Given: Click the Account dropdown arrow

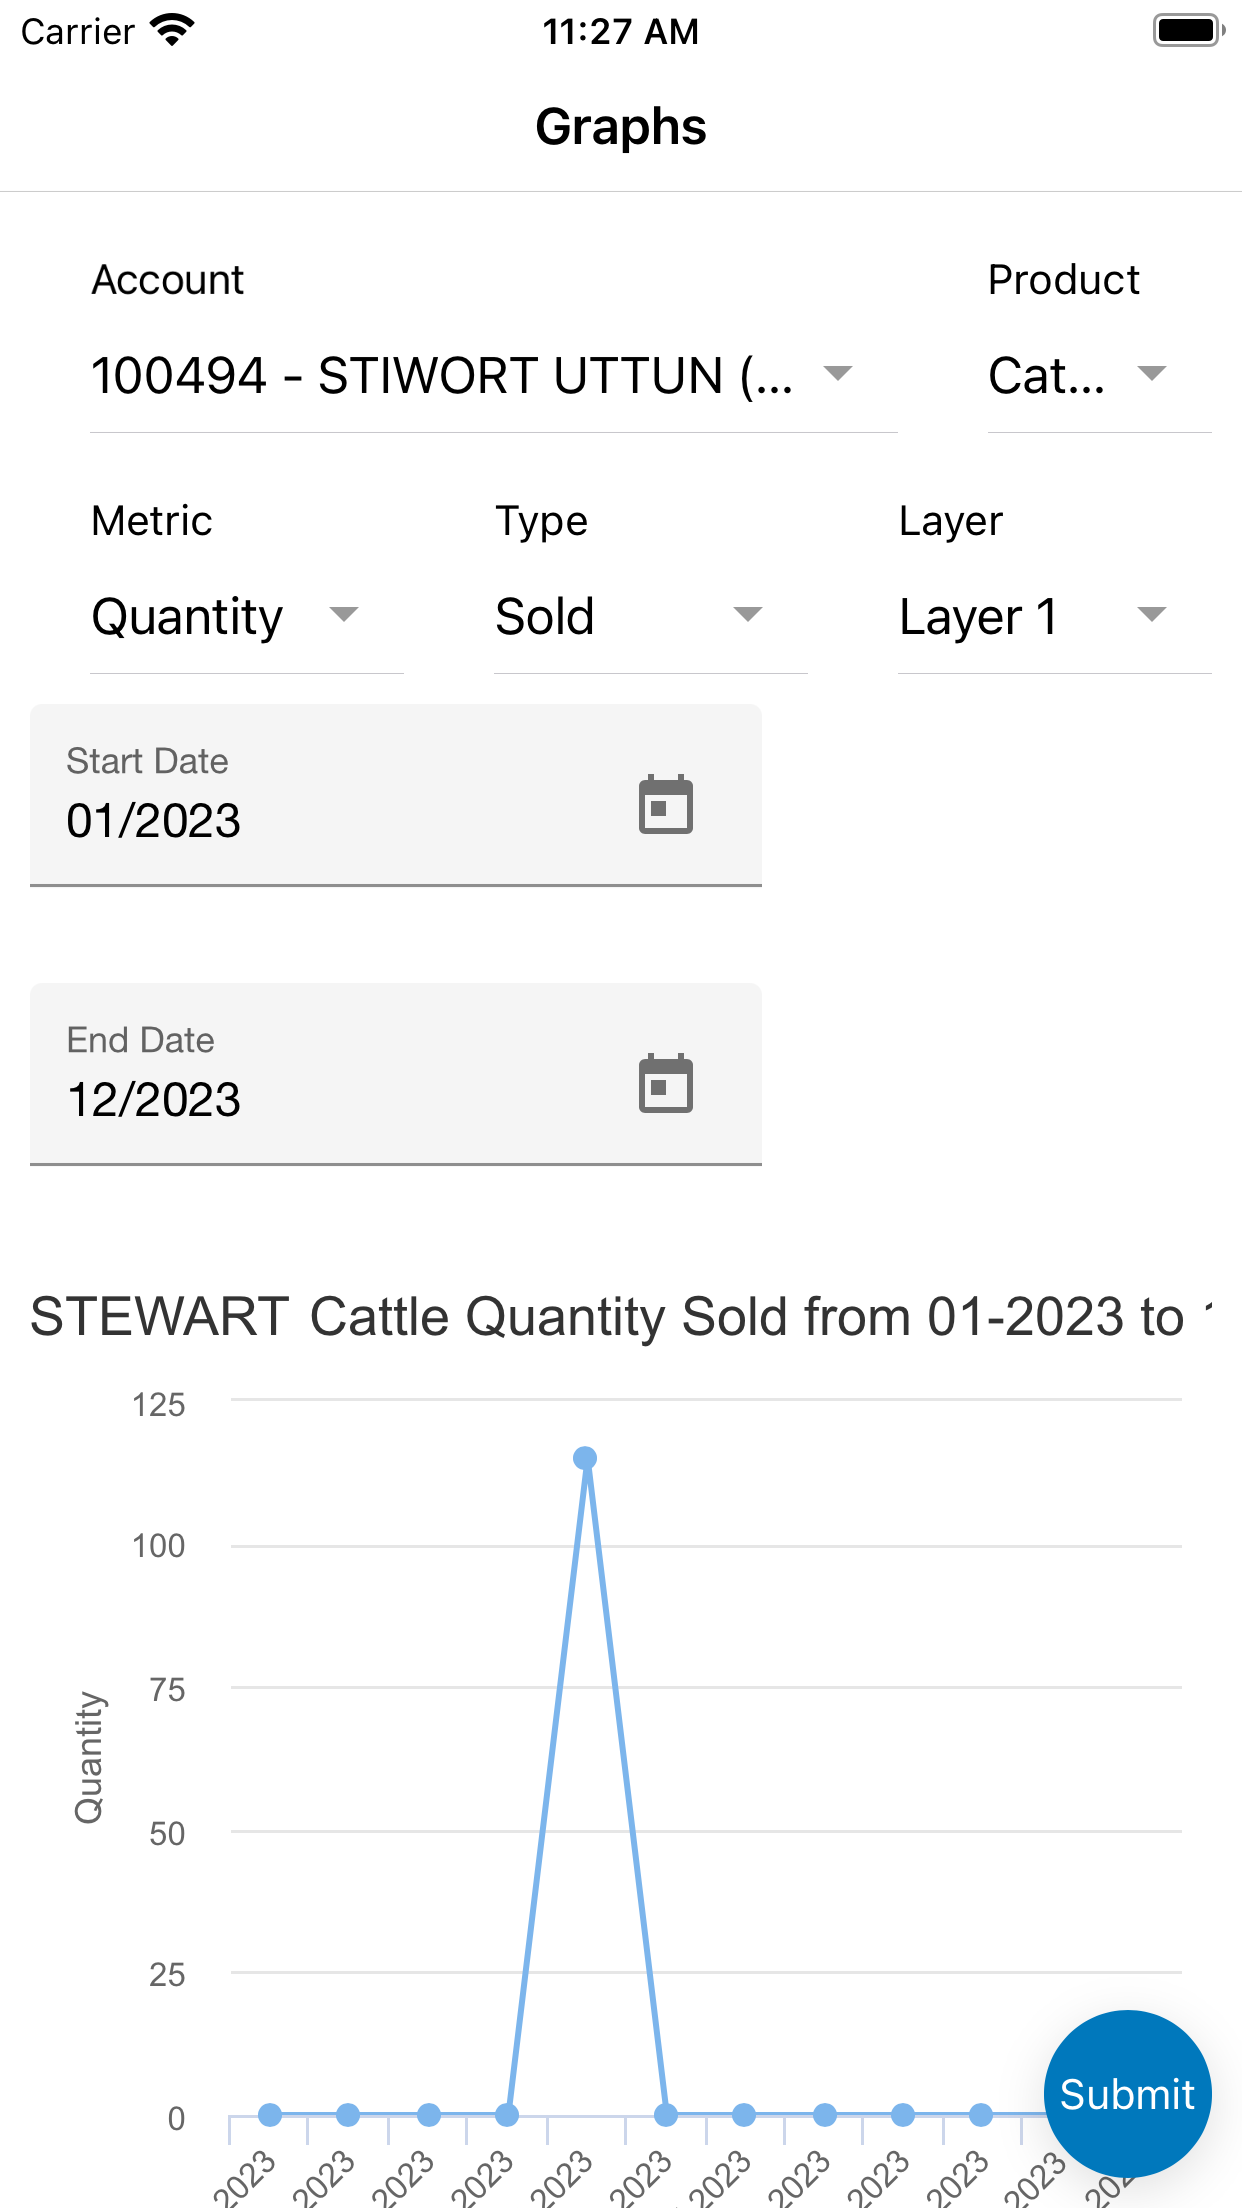Looking at the screenshot, I should click(837, 374).
